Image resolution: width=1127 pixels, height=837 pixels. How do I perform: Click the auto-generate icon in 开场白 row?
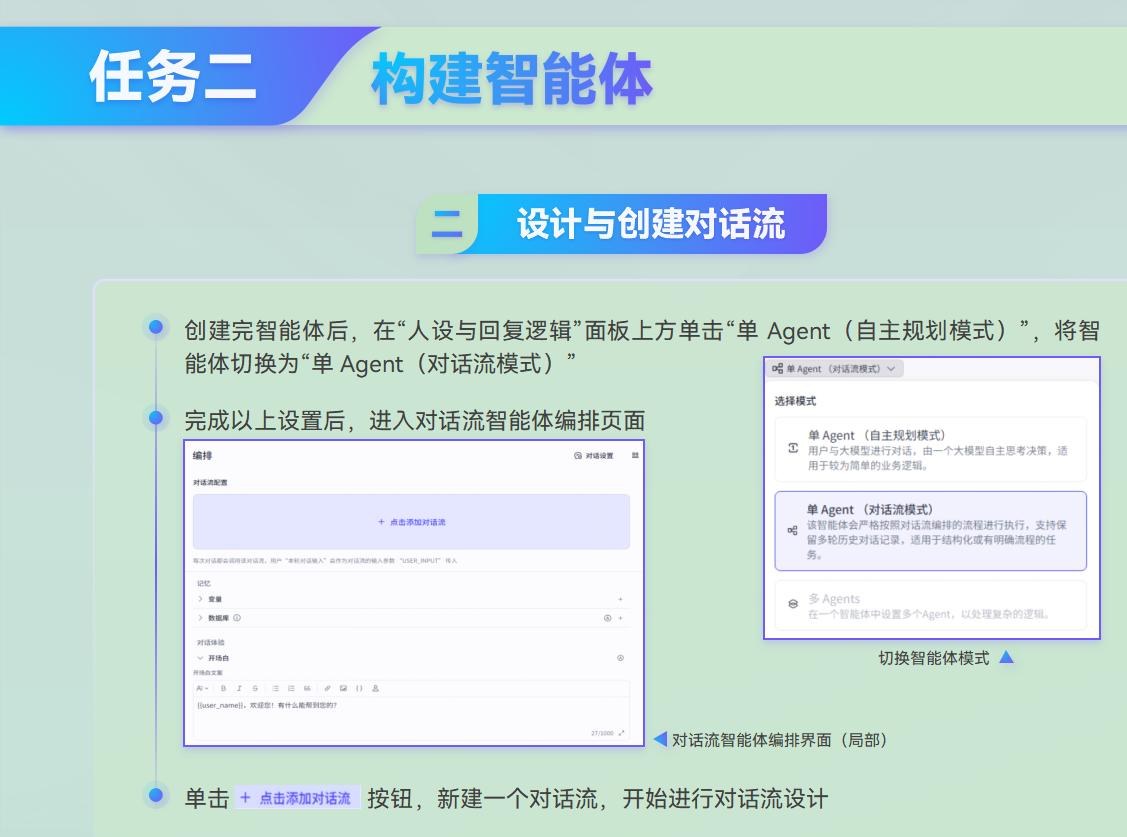coord(620,658)
